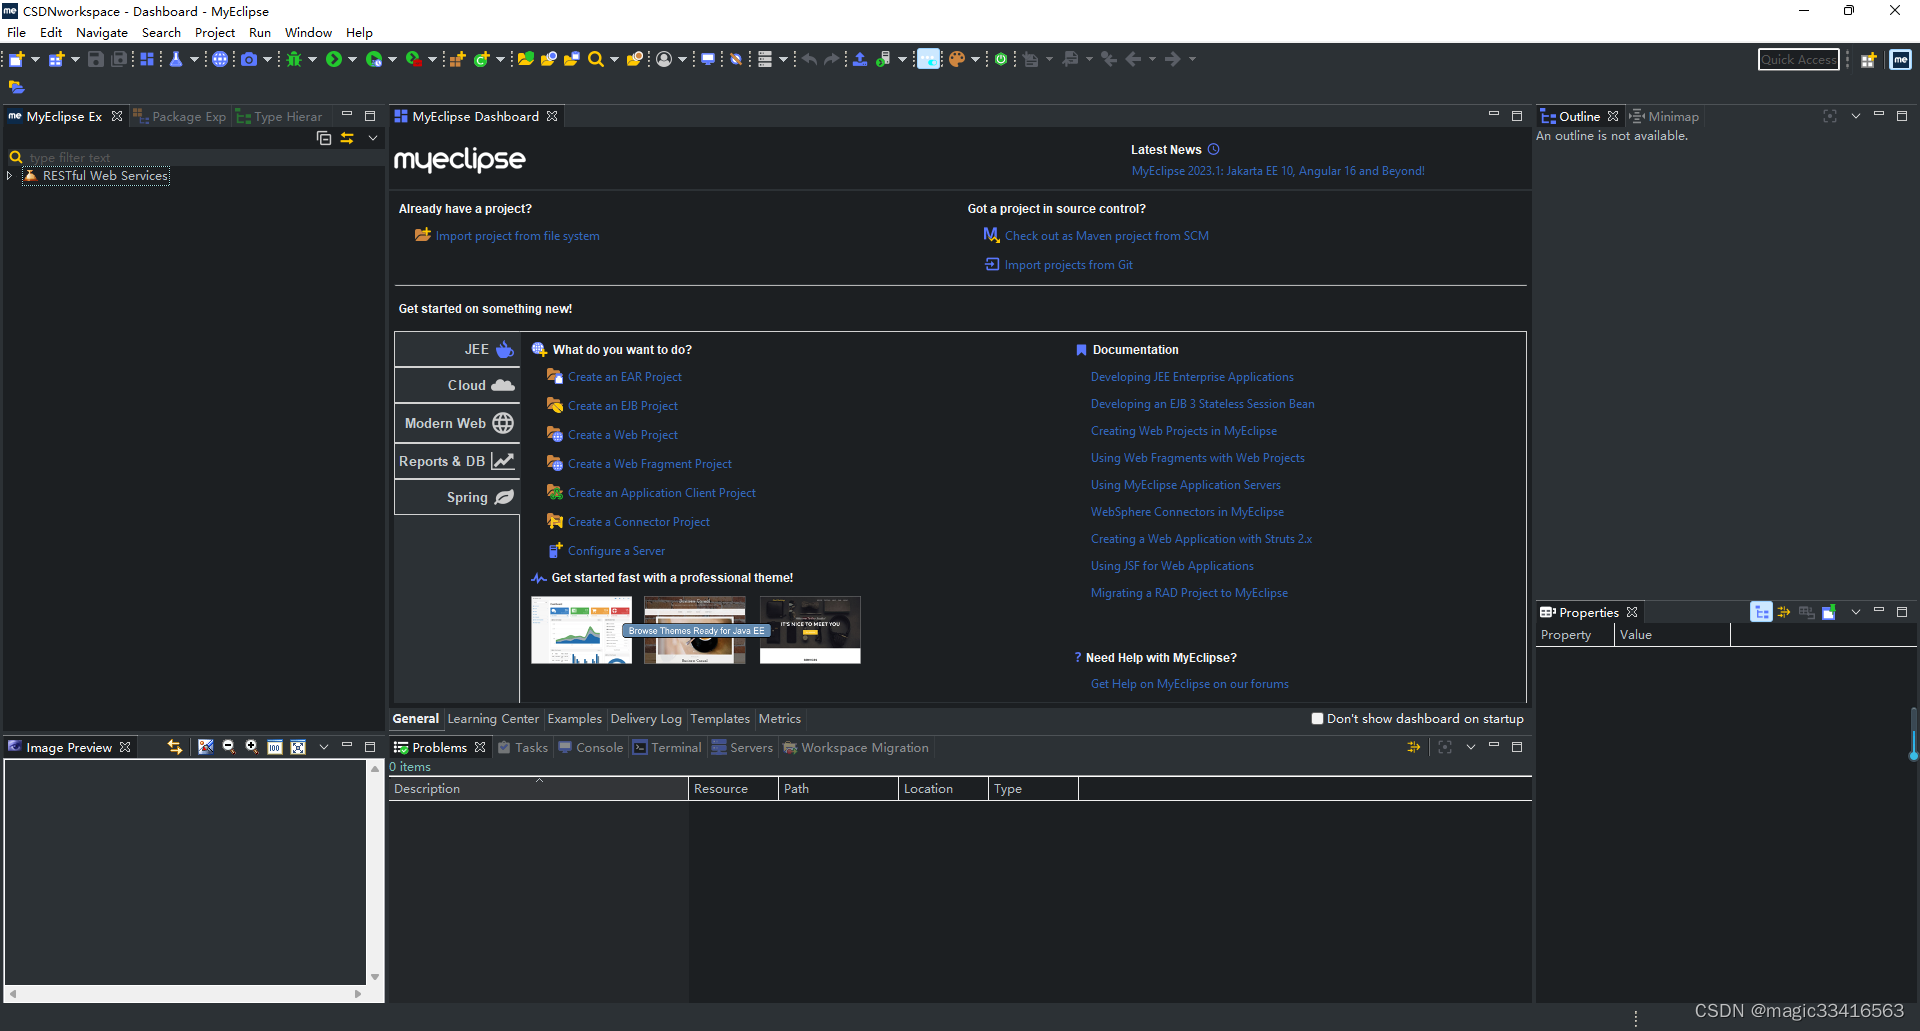
Task: Open the Window menu
Action: (308, 32)
